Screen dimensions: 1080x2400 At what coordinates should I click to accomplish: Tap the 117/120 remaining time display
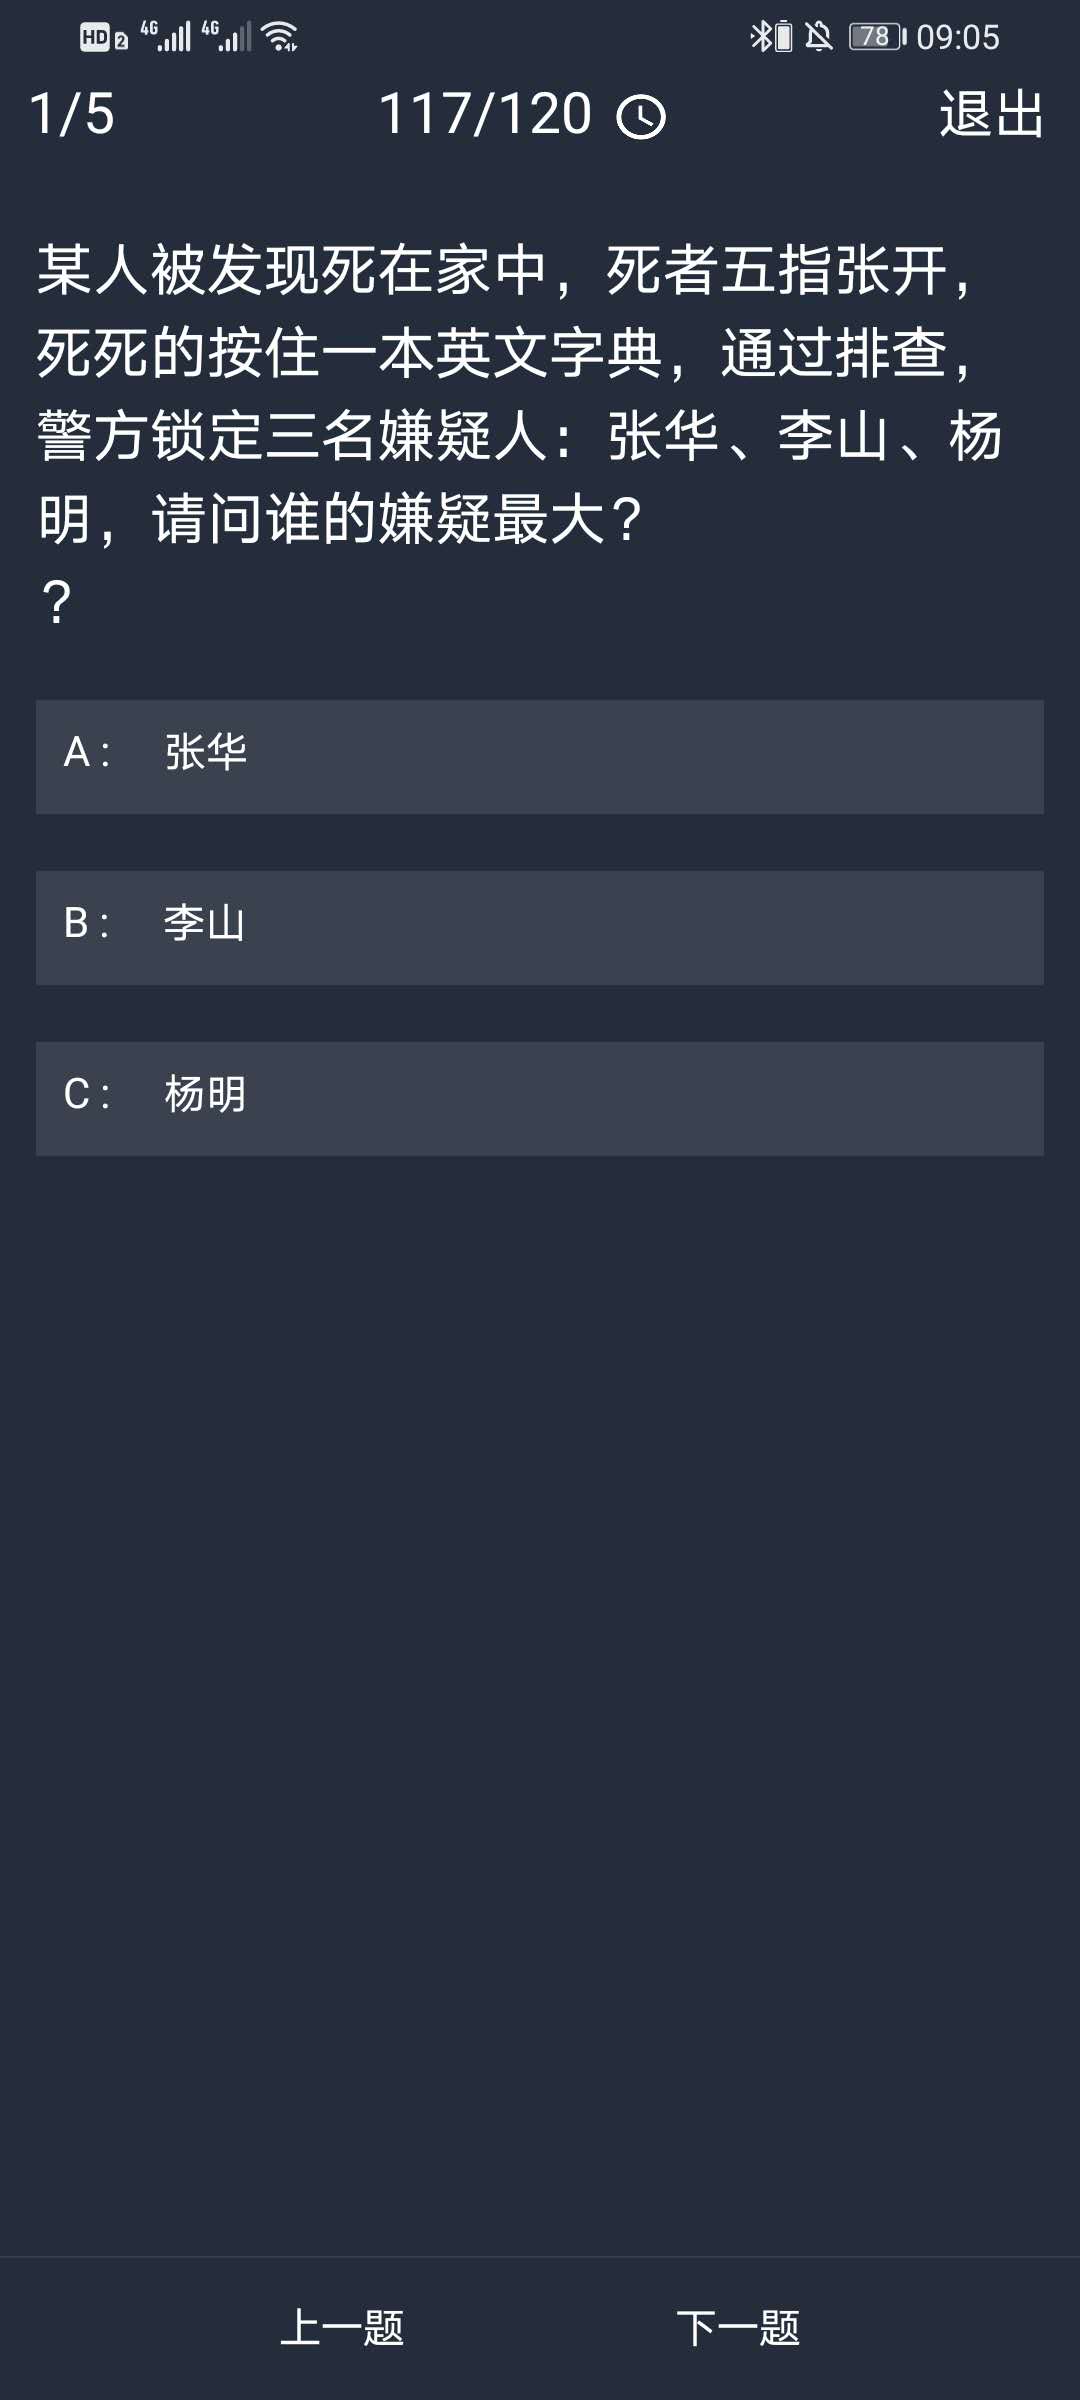[486, 114]
